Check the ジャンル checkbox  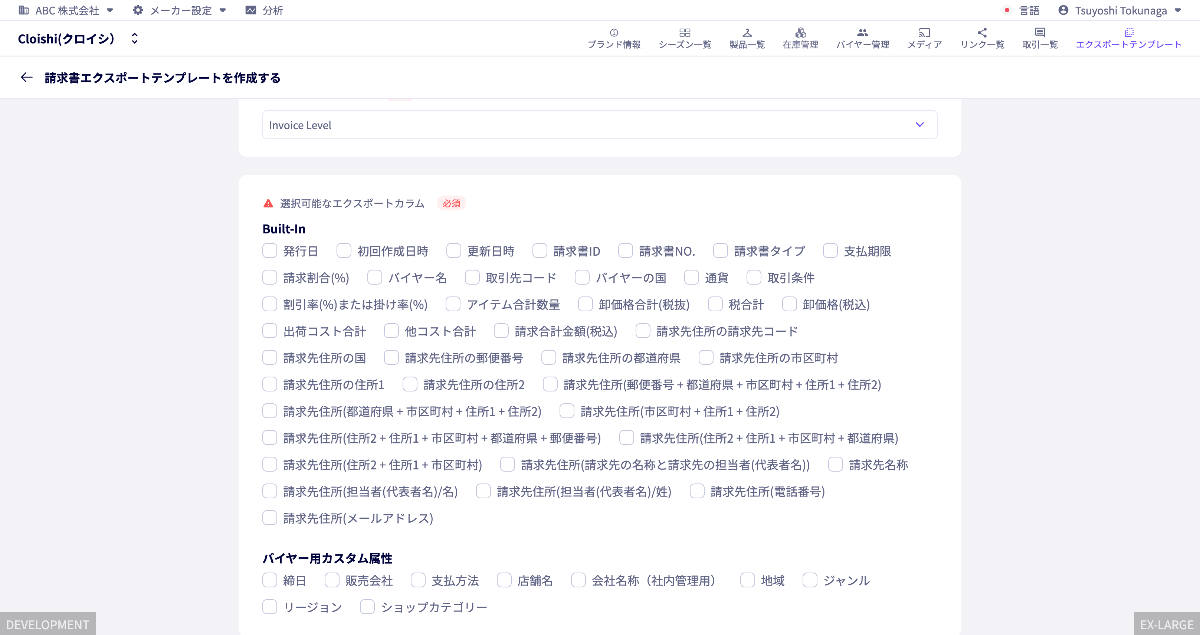810,580
